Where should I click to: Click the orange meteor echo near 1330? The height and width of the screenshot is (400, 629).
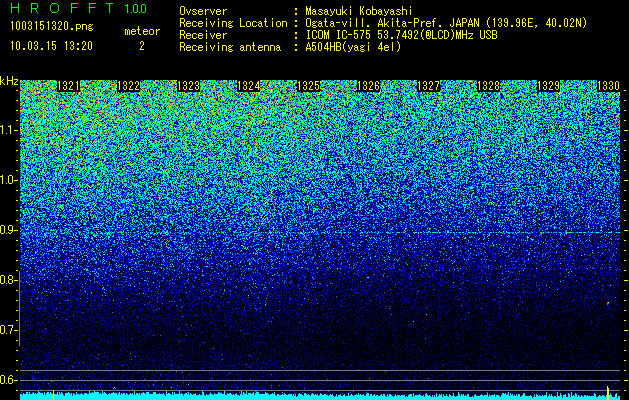click(x=608, y=303)
